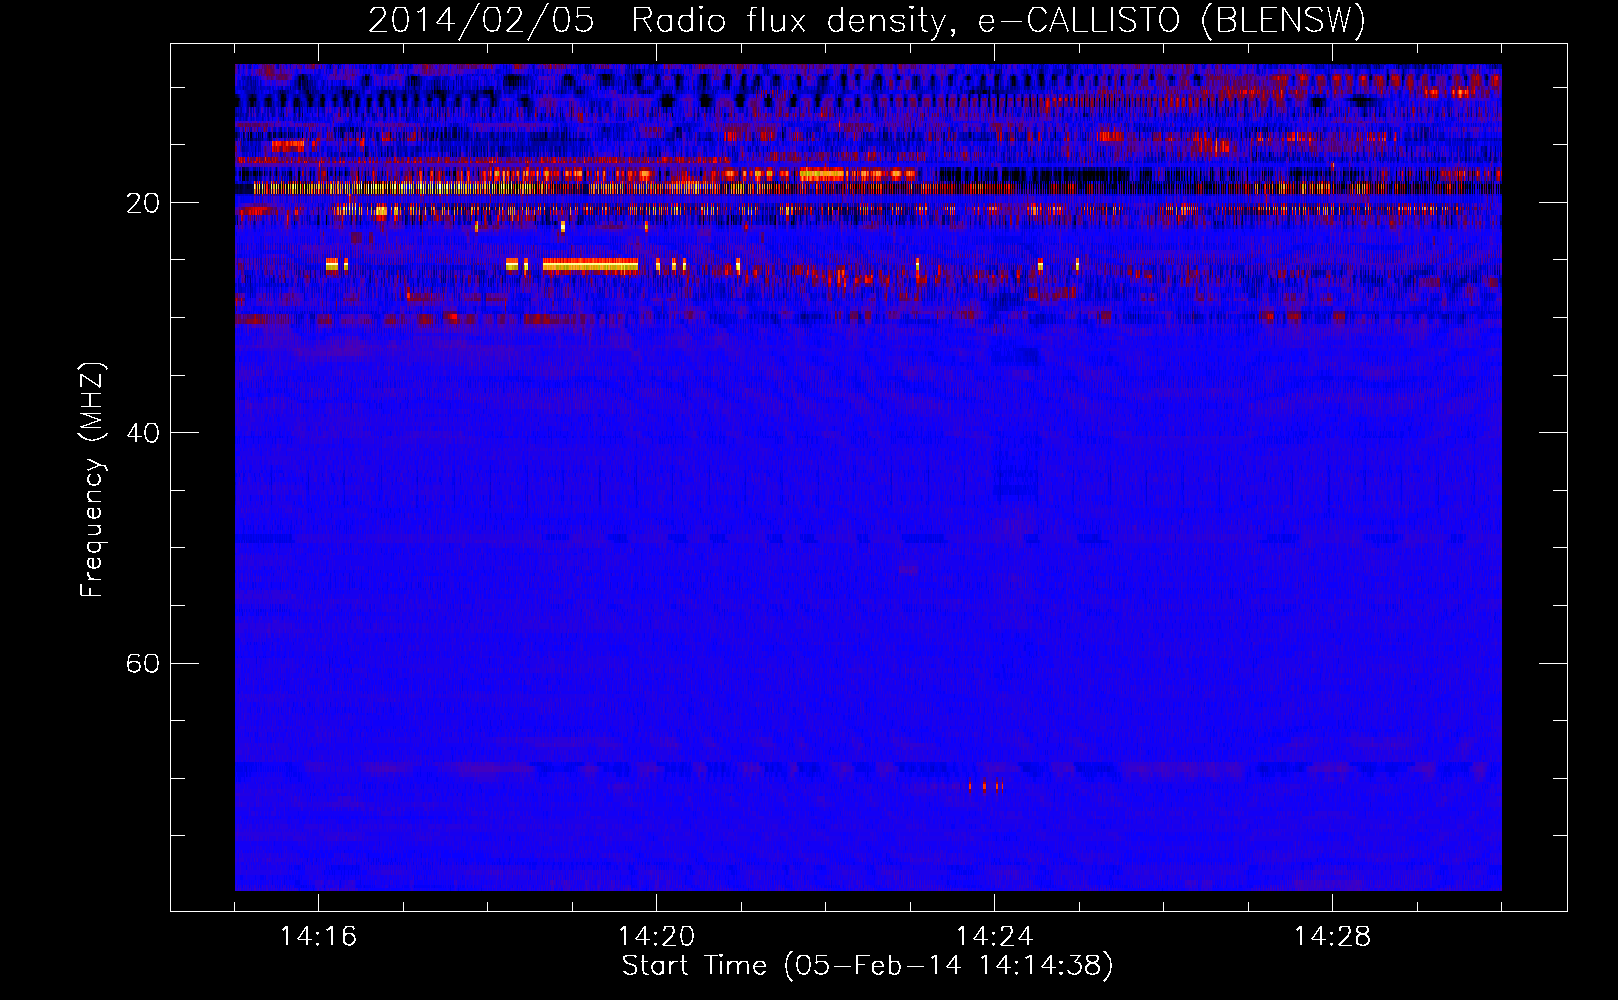Click the time axis label '14:28'
The image size is (1618, 1000).
click(1332, 937)
